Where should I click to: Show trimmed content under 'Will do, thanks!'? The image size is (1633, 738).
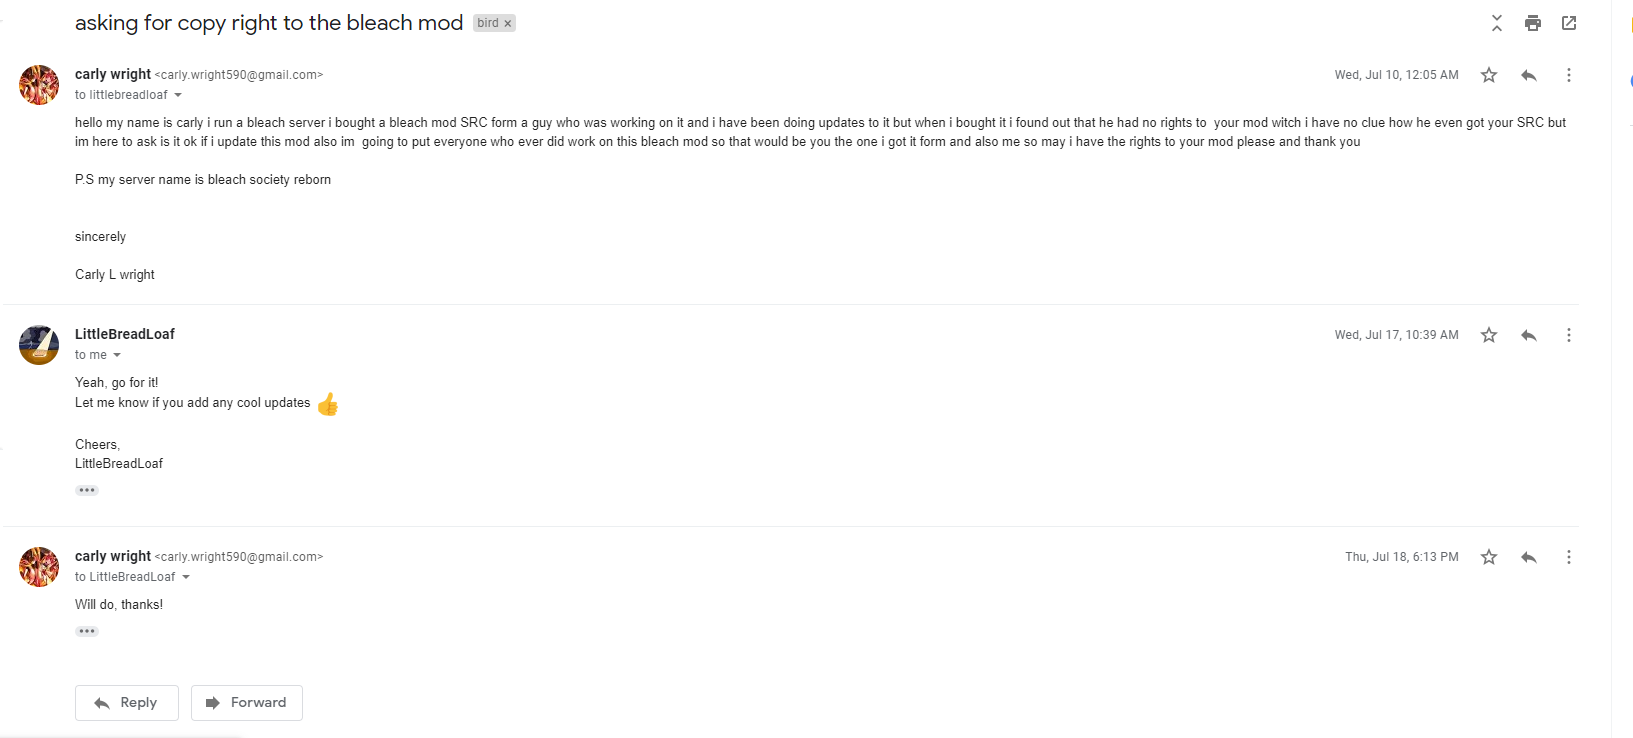pos(87,631)
